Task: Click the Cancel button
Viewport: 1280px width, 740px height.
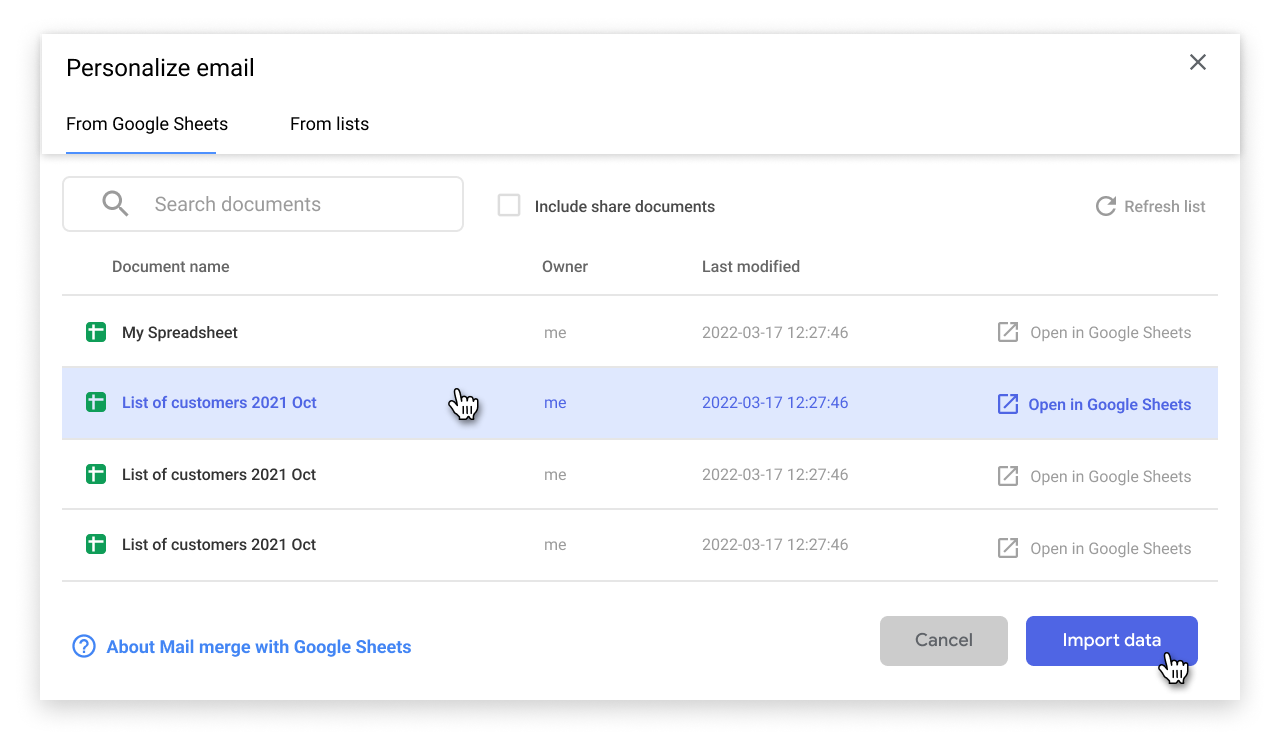Action: coord(943,640)
